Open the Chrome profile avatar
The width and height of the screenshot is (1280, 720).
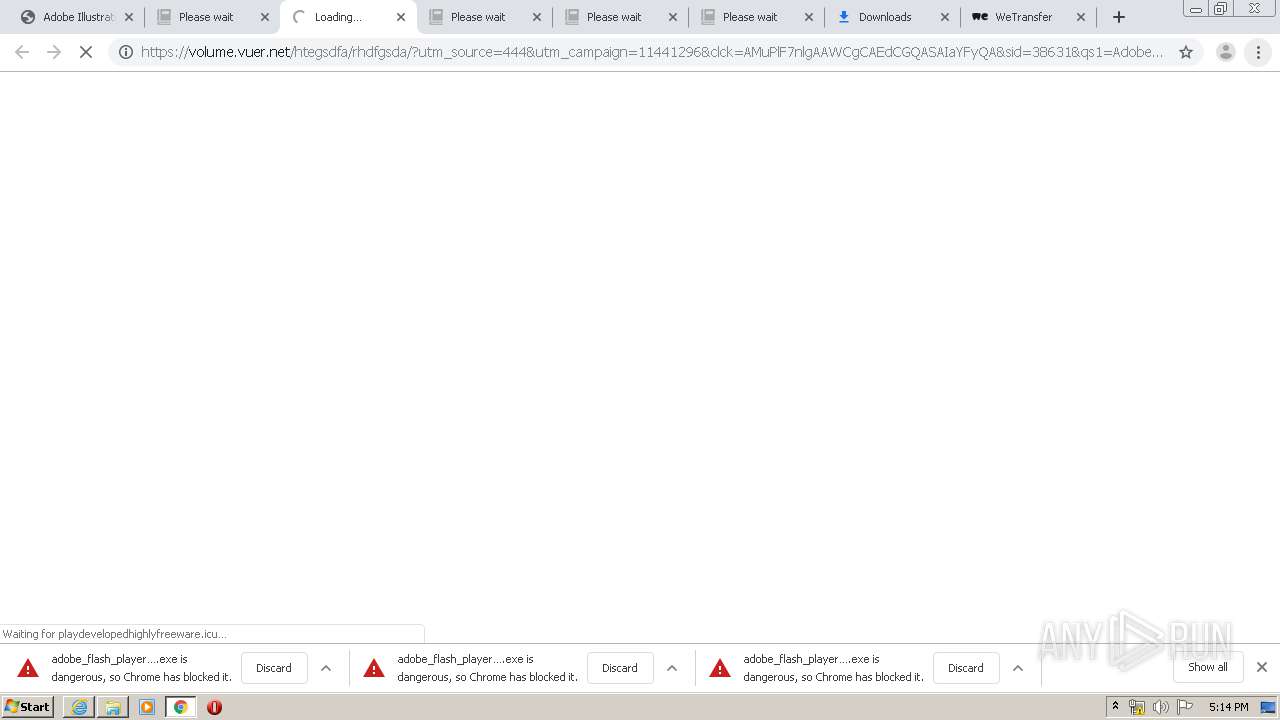(x=1226, y=52)
